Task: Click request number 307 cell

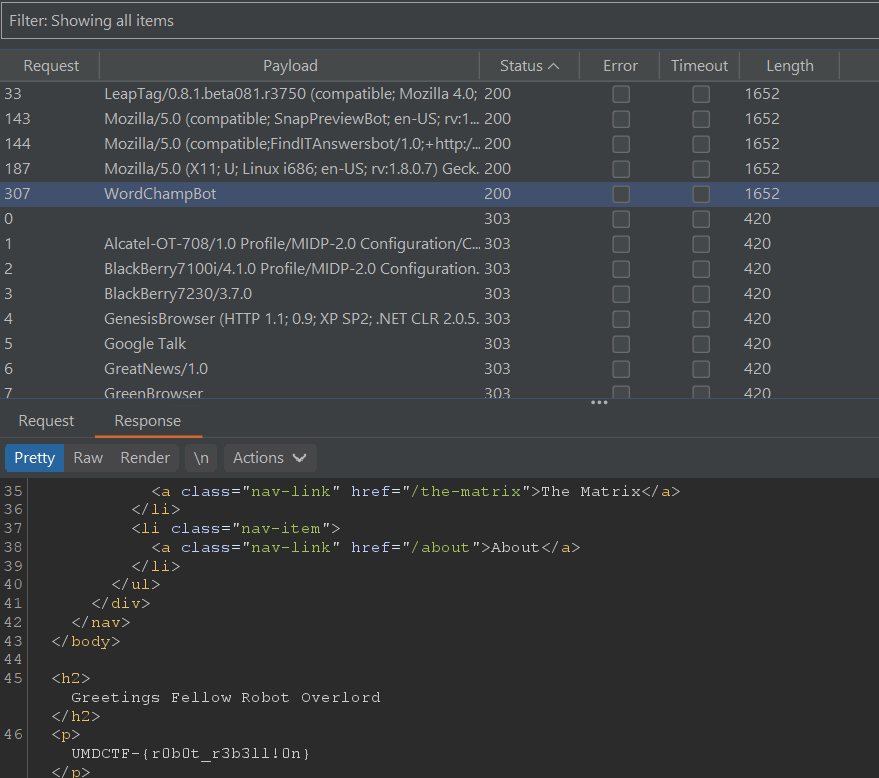Action: click(x=17, y=194)
